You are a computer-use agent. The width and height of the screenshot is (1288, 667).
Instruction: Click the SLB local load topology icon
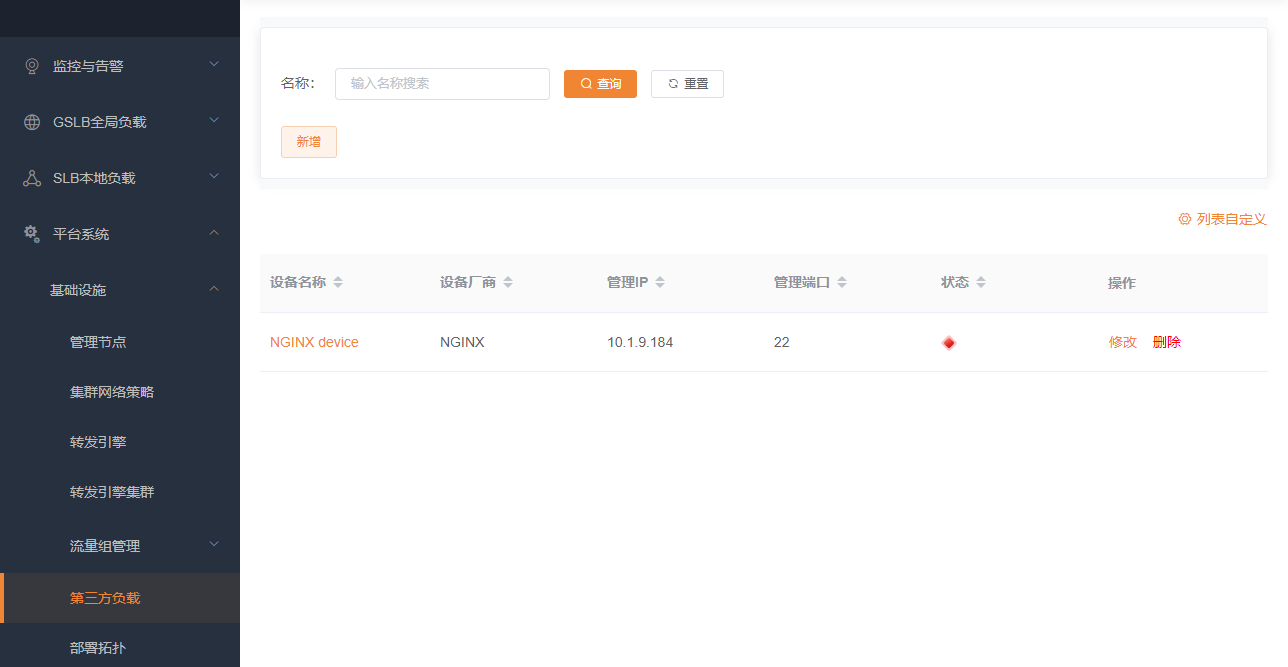tap(32, 178)
